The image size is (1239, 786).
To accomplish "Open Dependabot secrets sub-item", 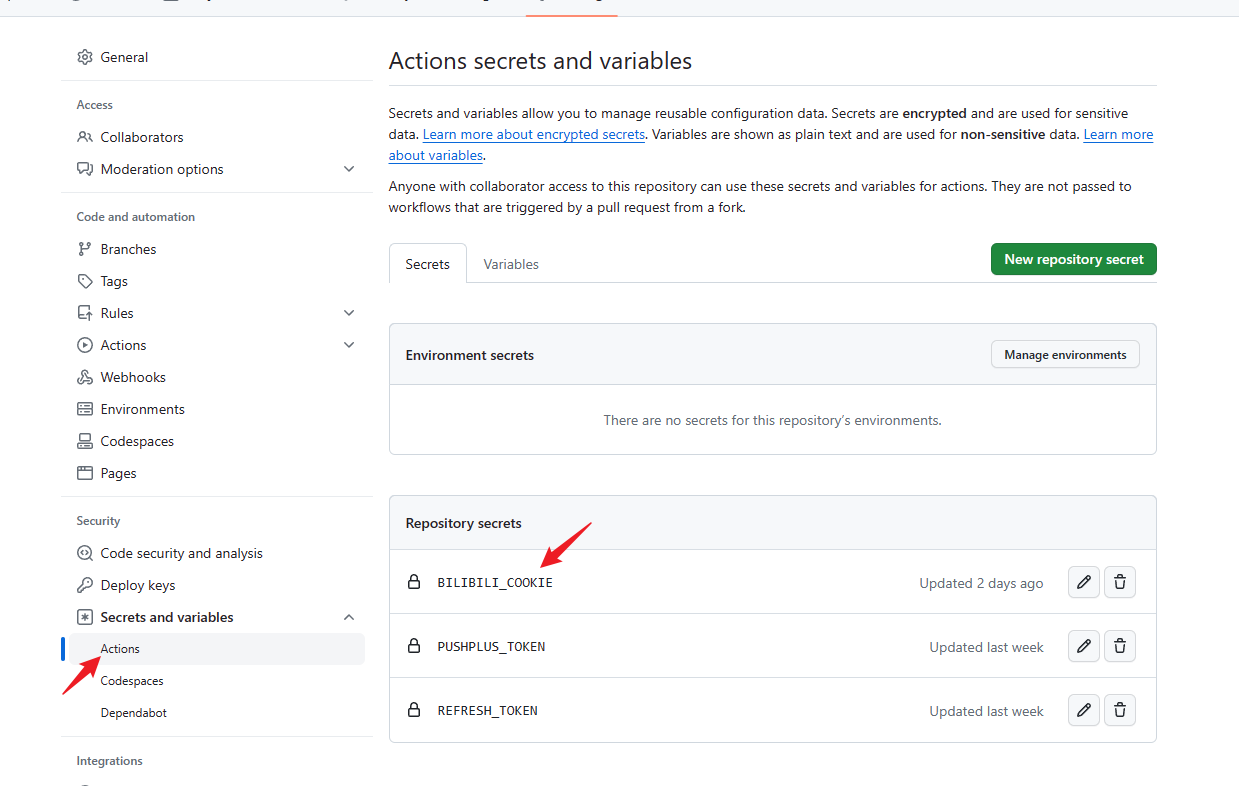I will (x=134, y=713).
